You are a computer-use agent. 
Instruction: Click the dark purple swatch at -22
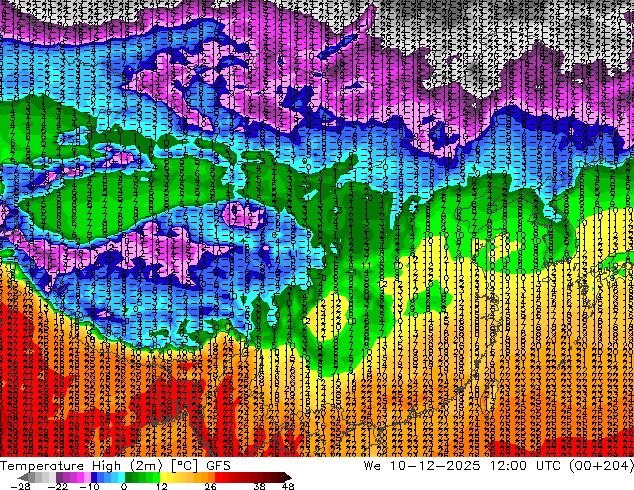[x=59, y=477]
